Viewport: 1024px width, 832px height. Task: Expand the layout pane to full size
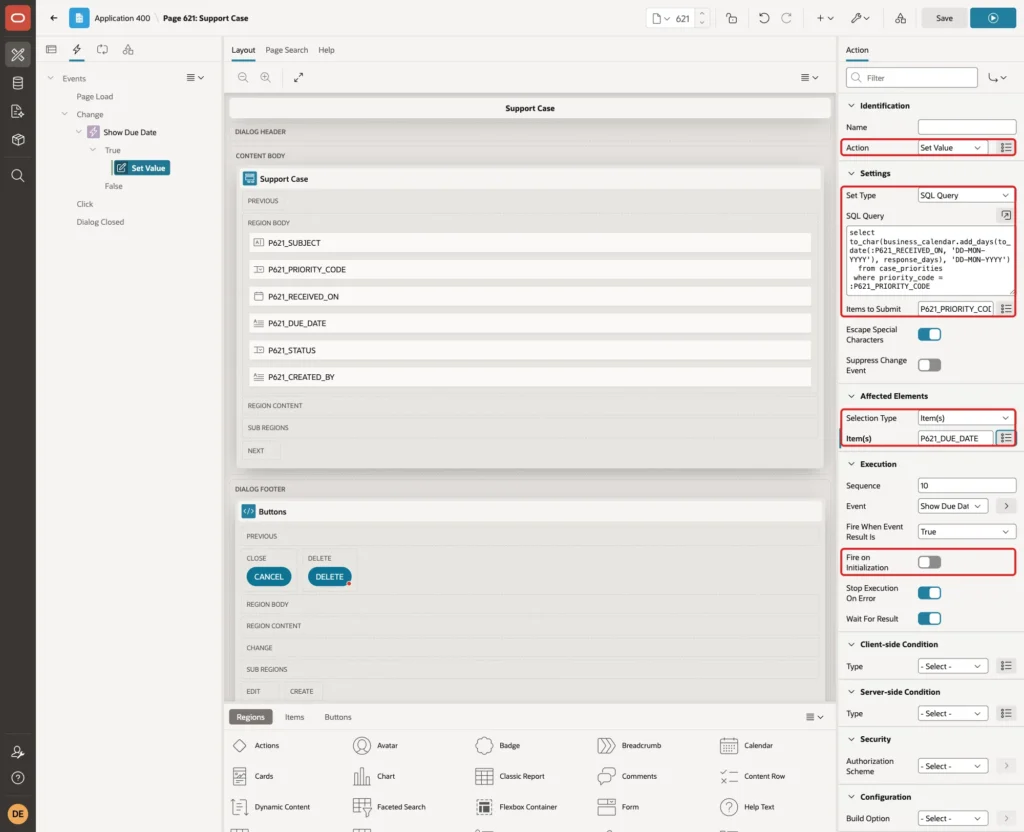298,77
